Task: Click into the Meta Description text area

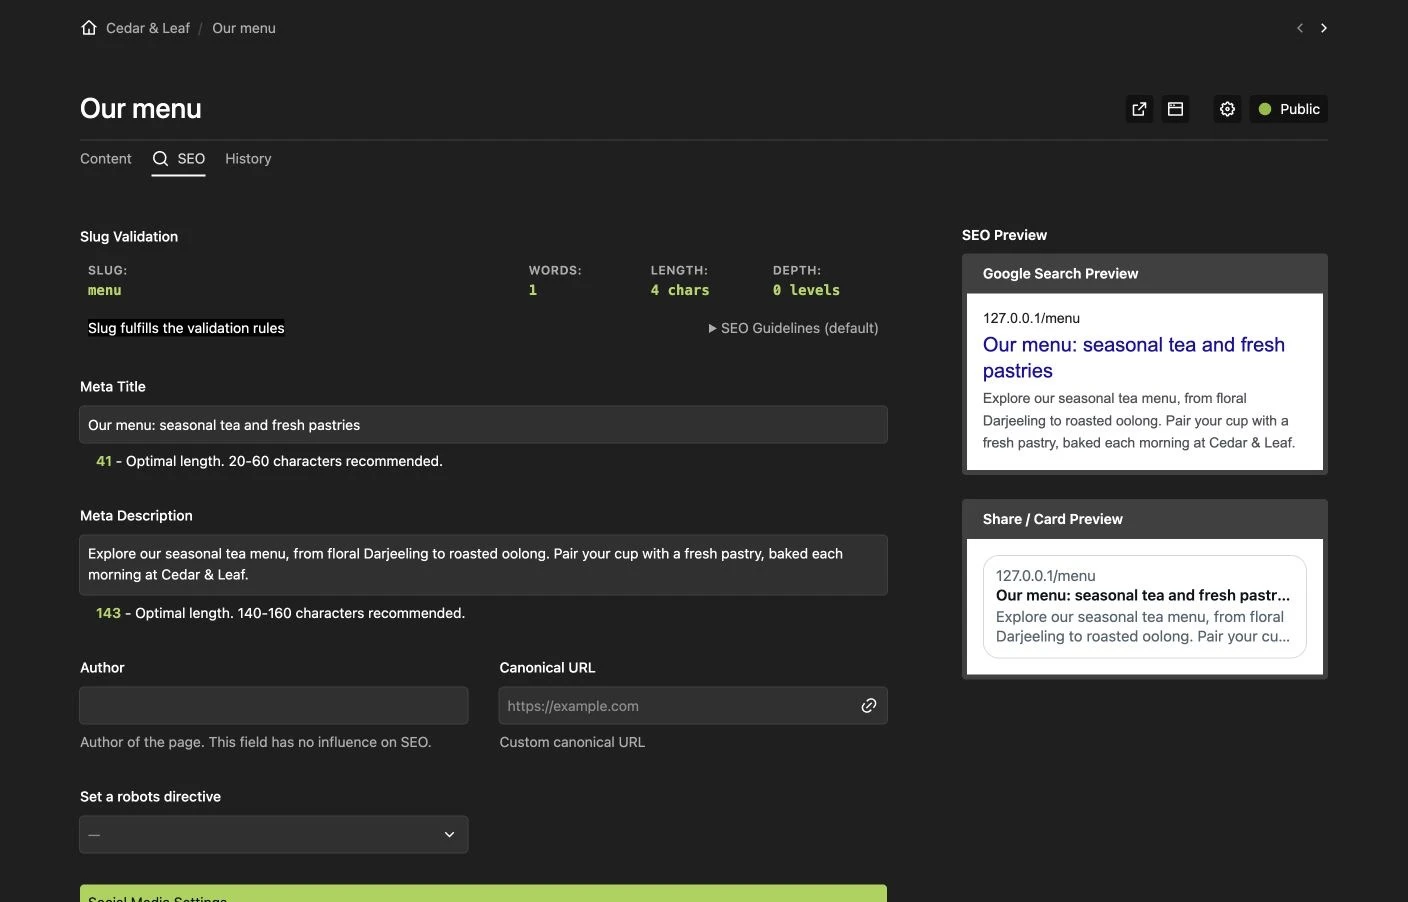Action: click(x=483, y=564)
